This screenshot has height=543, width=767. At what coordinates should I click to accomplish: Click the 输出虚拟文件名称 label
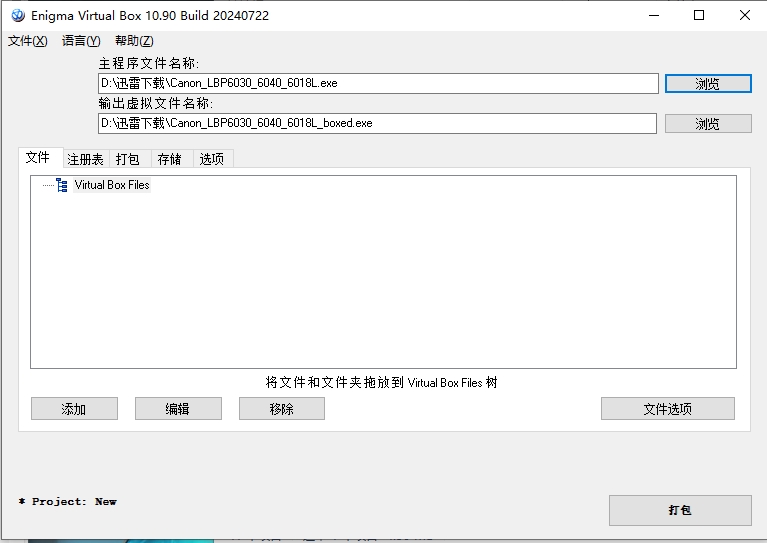pyautogui.click(x=156, y=103)
